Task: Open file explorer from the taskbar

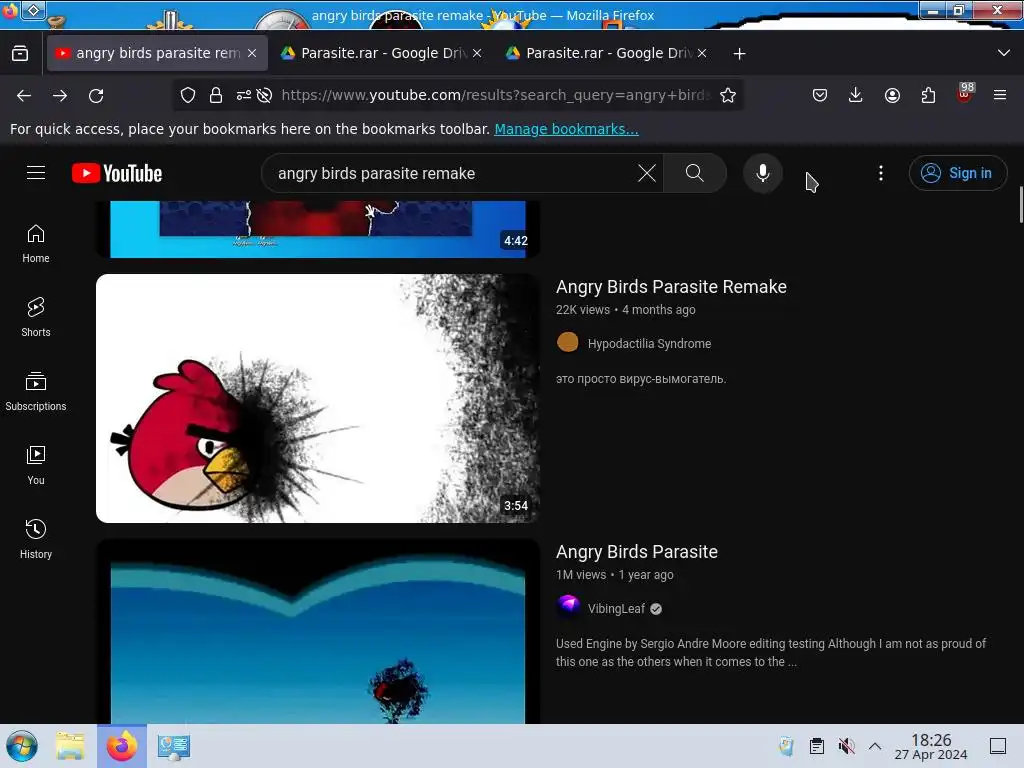Action: click(70, 746)
